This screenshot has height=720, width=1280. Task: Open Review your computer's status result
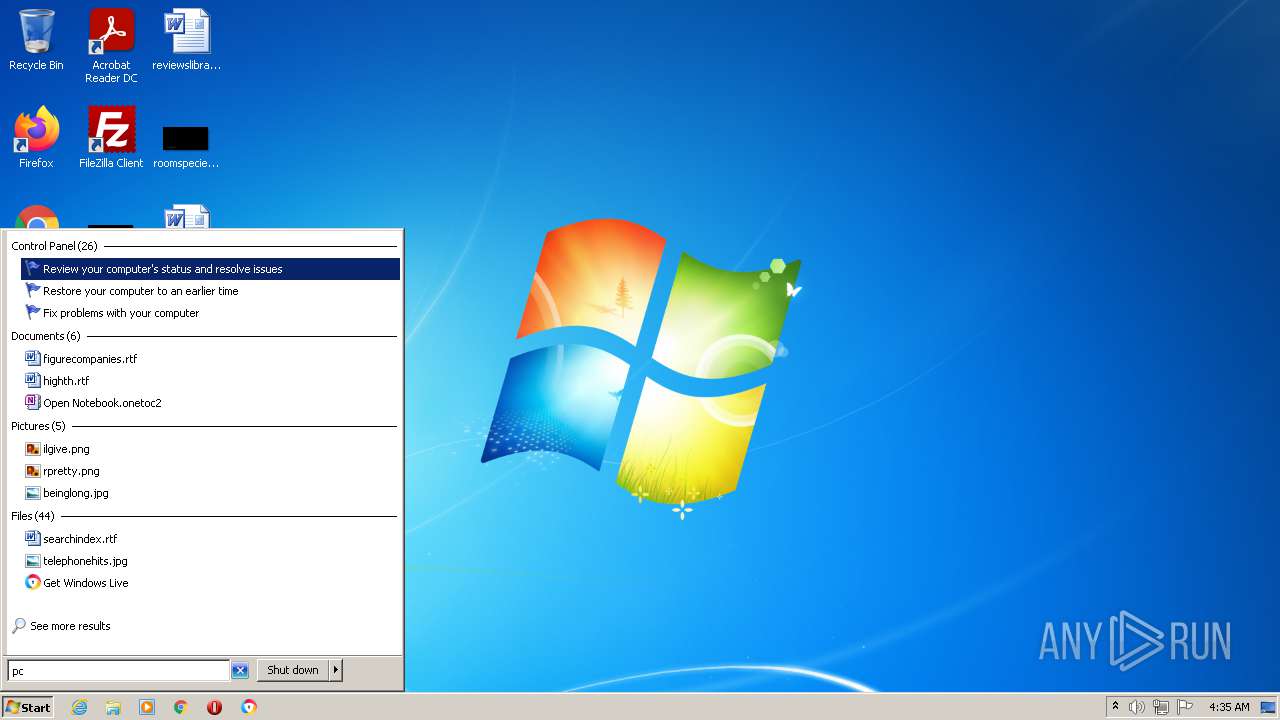210,269
